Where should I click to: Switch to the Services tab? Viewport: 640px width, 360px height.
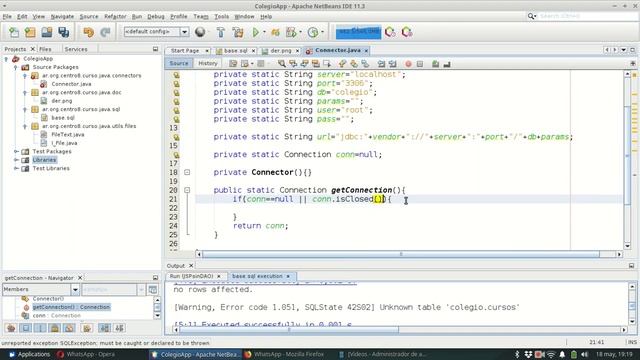(x=76, y=49)
